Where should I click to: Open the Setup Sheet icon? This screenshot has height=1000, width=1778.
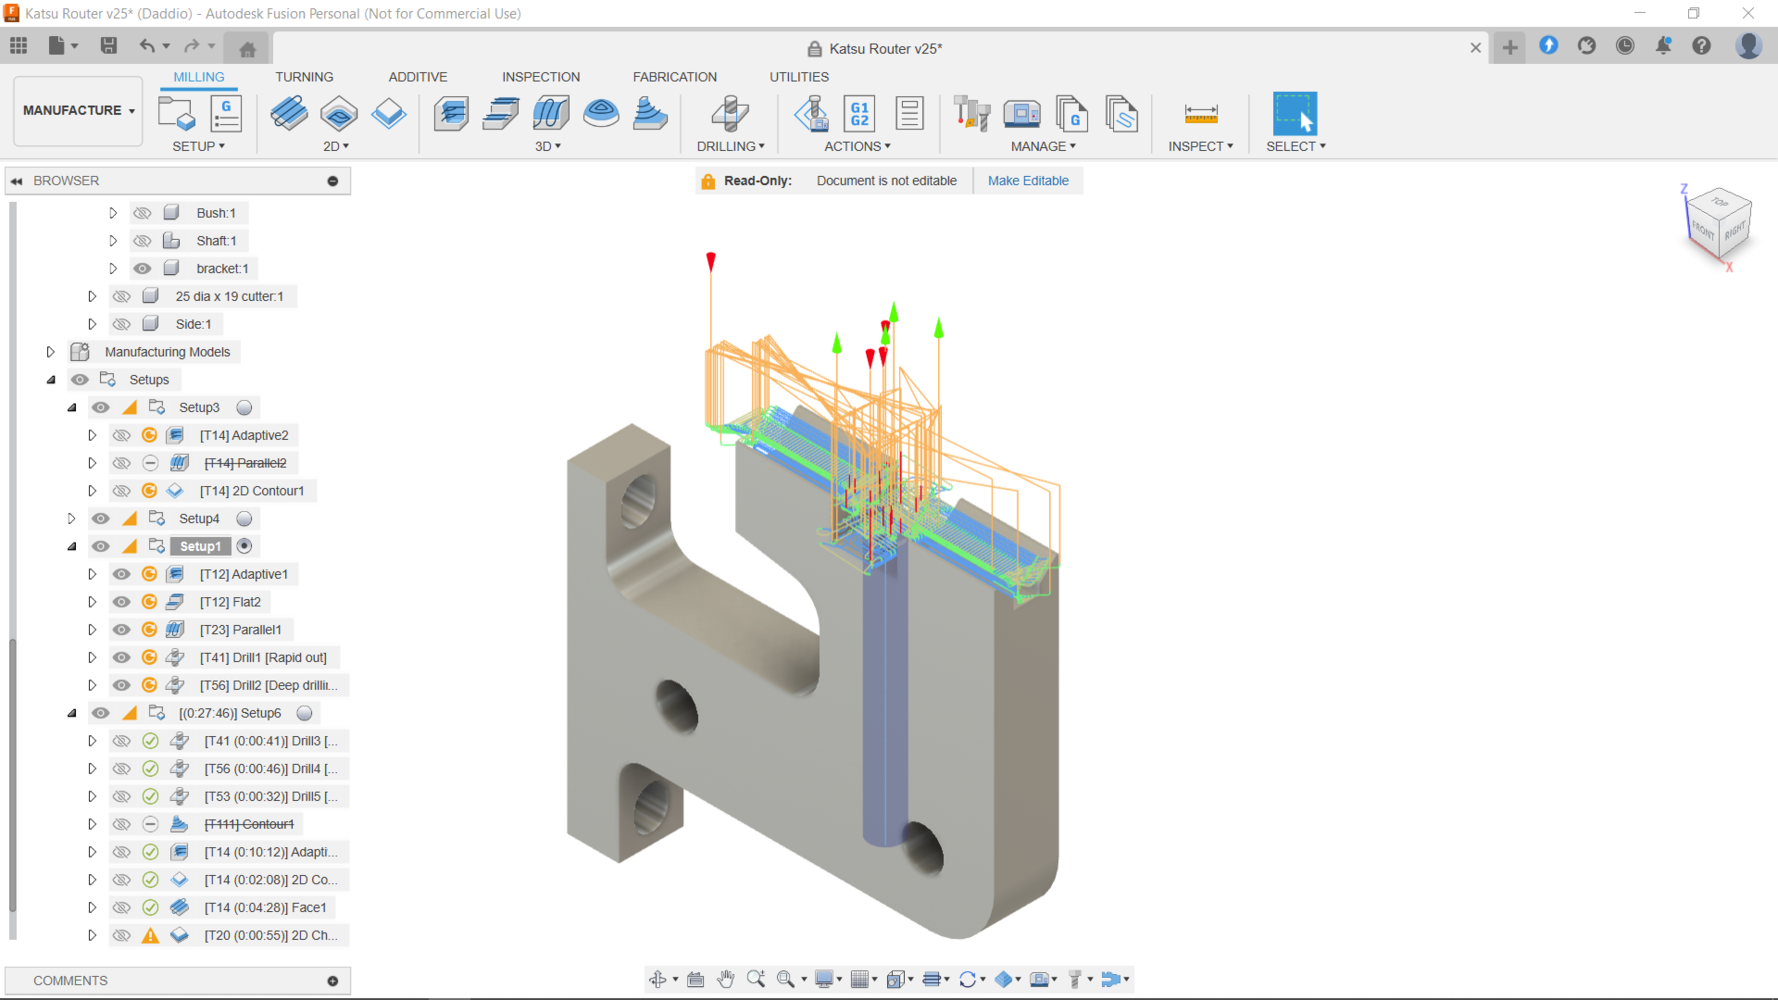click(909, 114)
